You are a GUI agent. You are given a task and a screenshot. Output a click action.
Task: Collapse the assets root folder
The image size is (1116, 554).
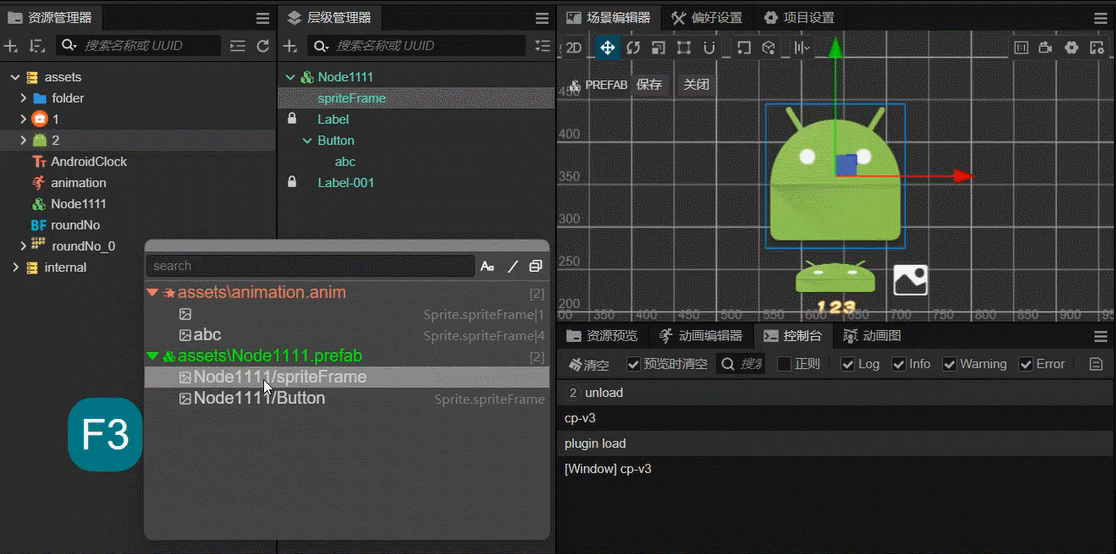[x=15, y=77]
